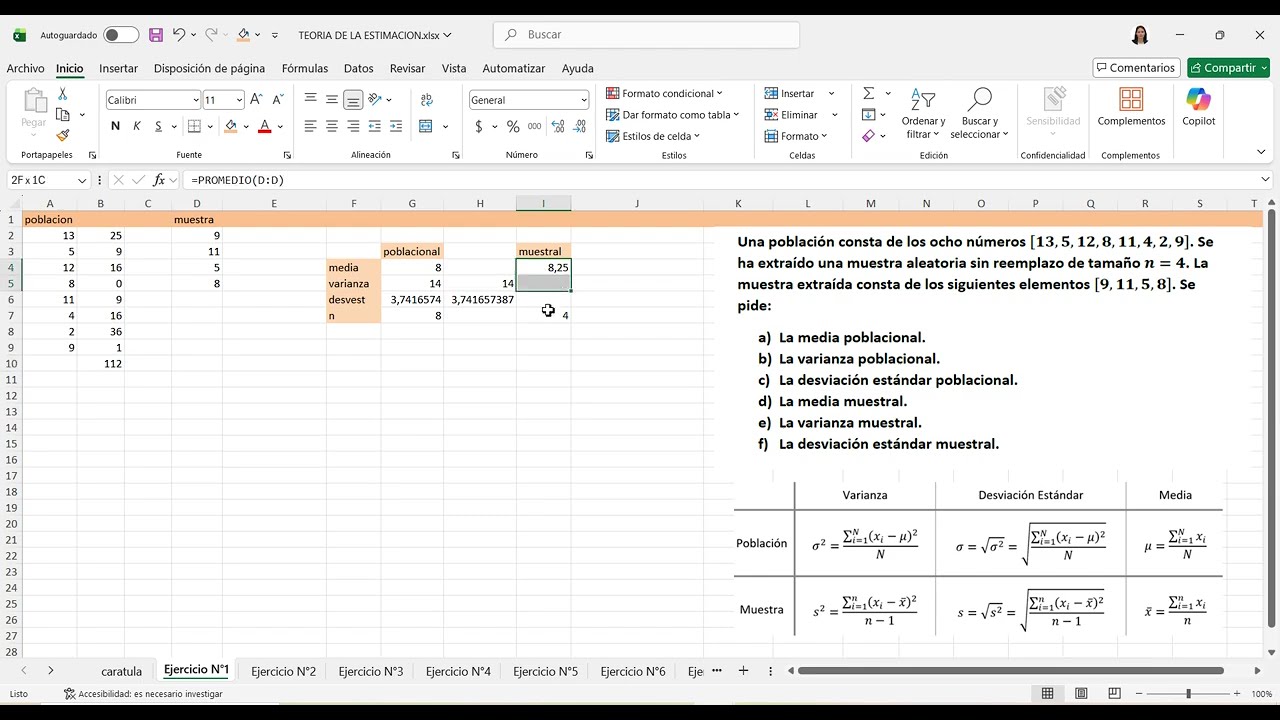Toggle align left horizontal alignment
The image size is (1280, 720).
[311, 126]
